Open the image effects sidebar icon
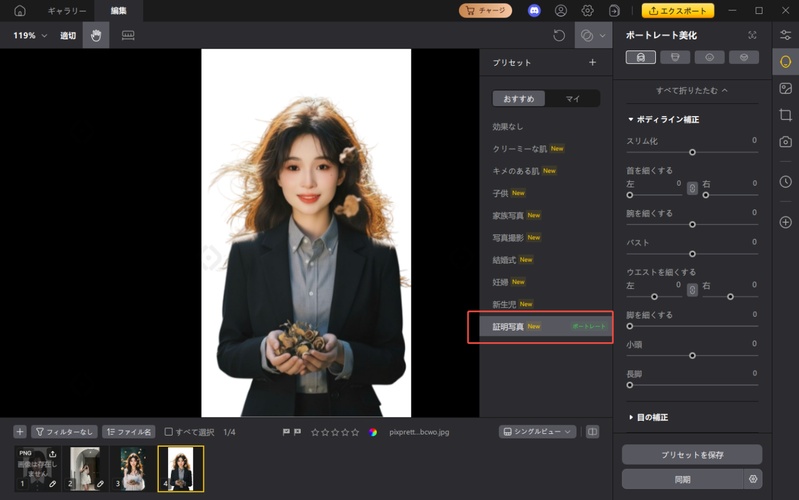This screenshot has height=500, width=799. pyautogui.click(x=785, y=89)
